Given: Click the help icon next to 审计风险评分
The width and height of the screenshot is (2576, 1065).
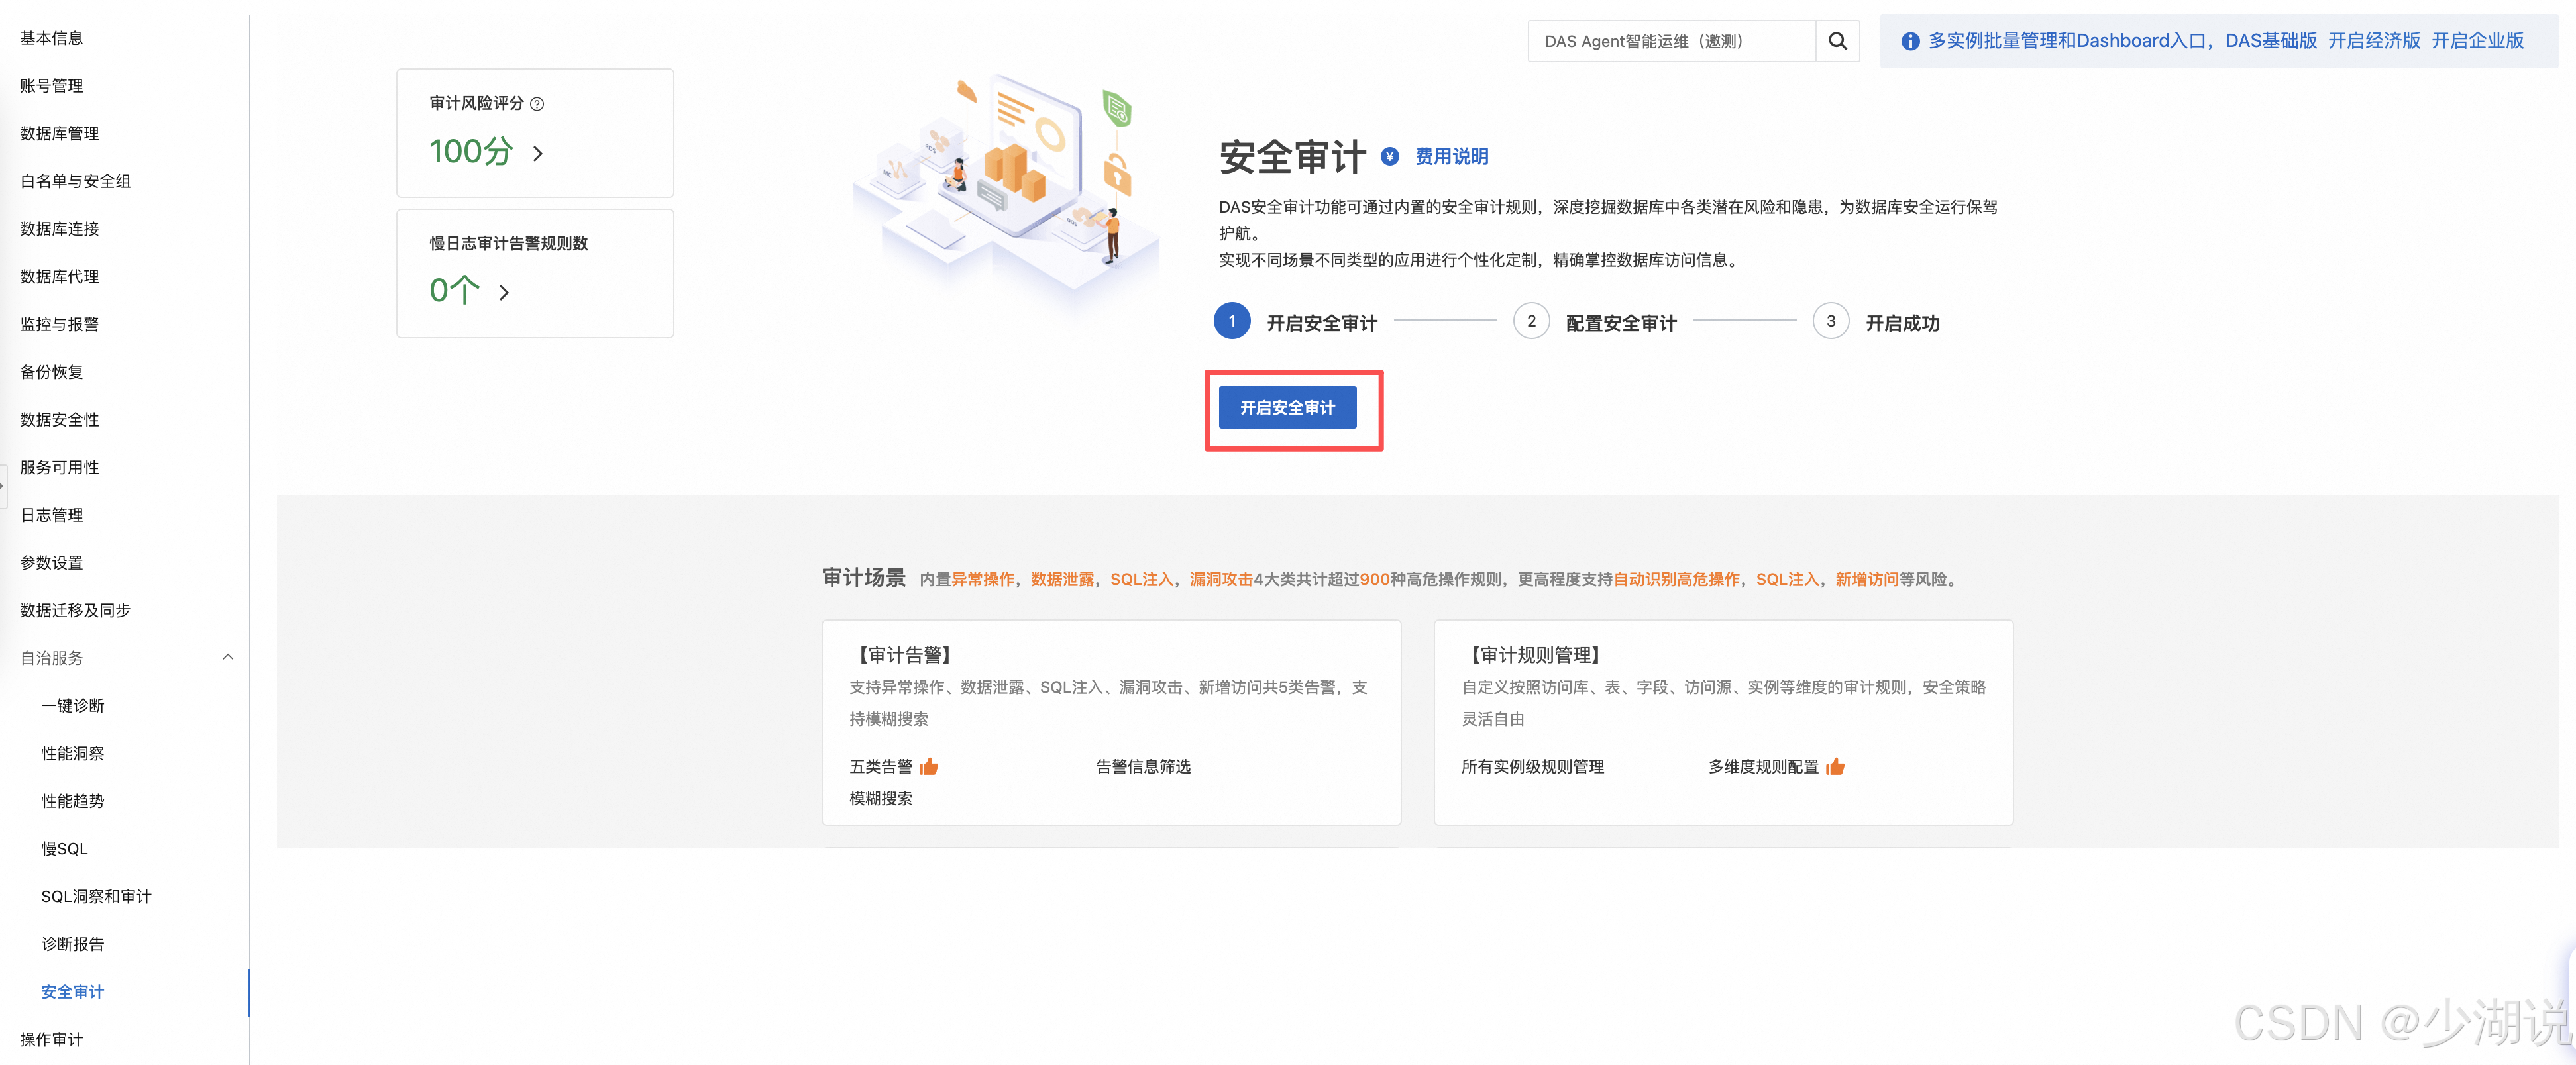Looking at the screenshot, I should pyautogui.click(x=537, y=104).
